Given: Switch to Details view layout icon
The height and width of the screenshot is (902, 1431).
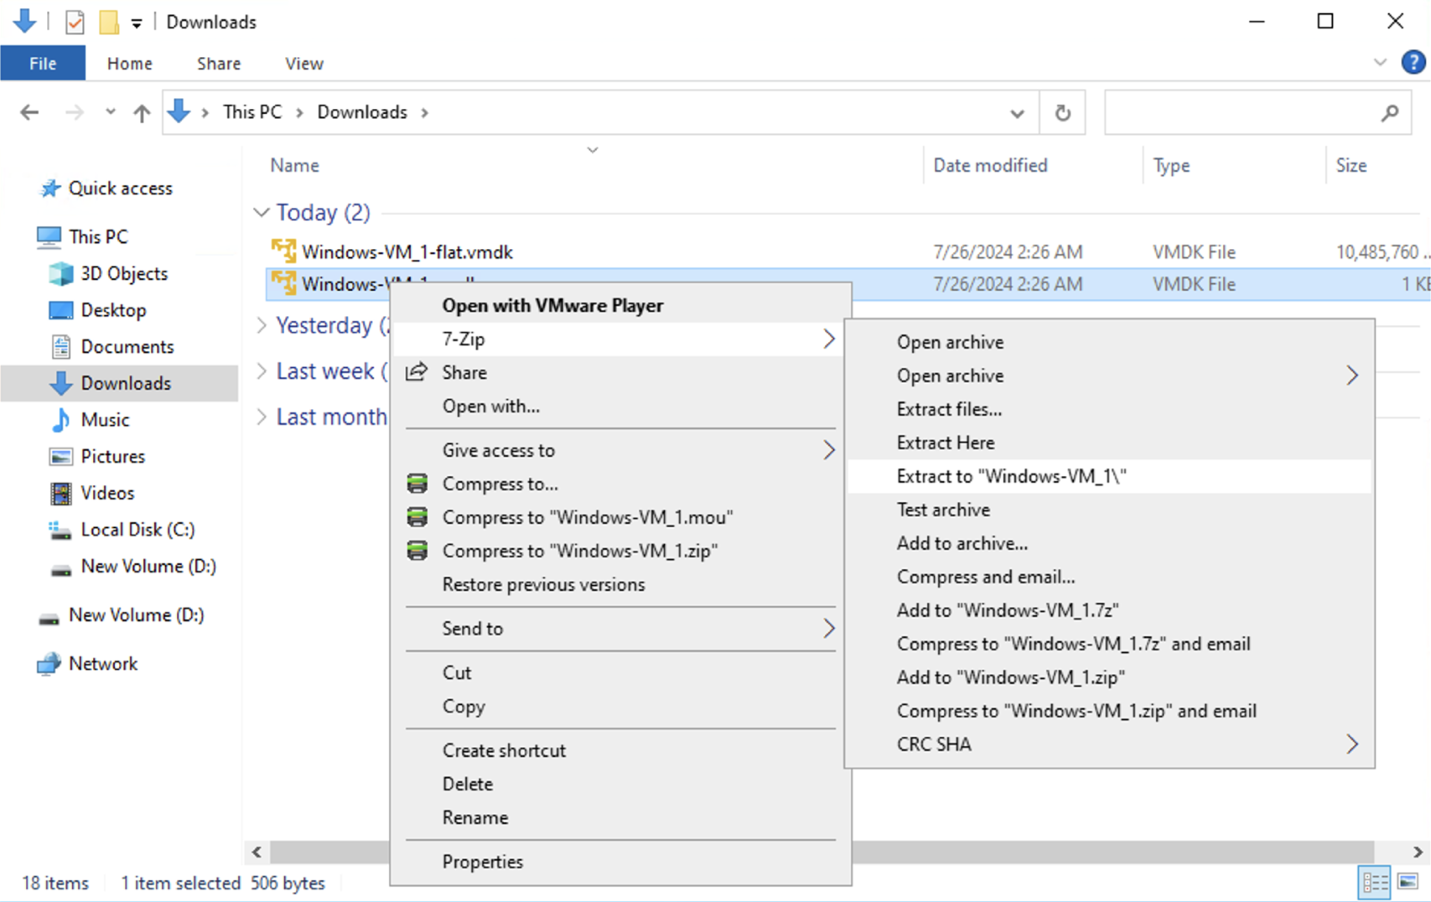Looking at the screenshot, I should coord(1374,882).
